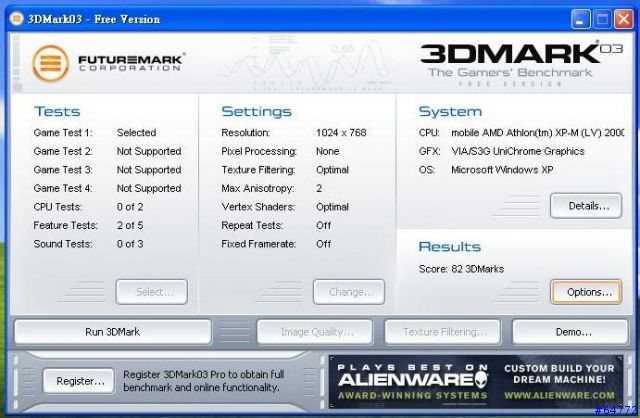Click the 3DMark03 title bar app icon

pos(16,18)
